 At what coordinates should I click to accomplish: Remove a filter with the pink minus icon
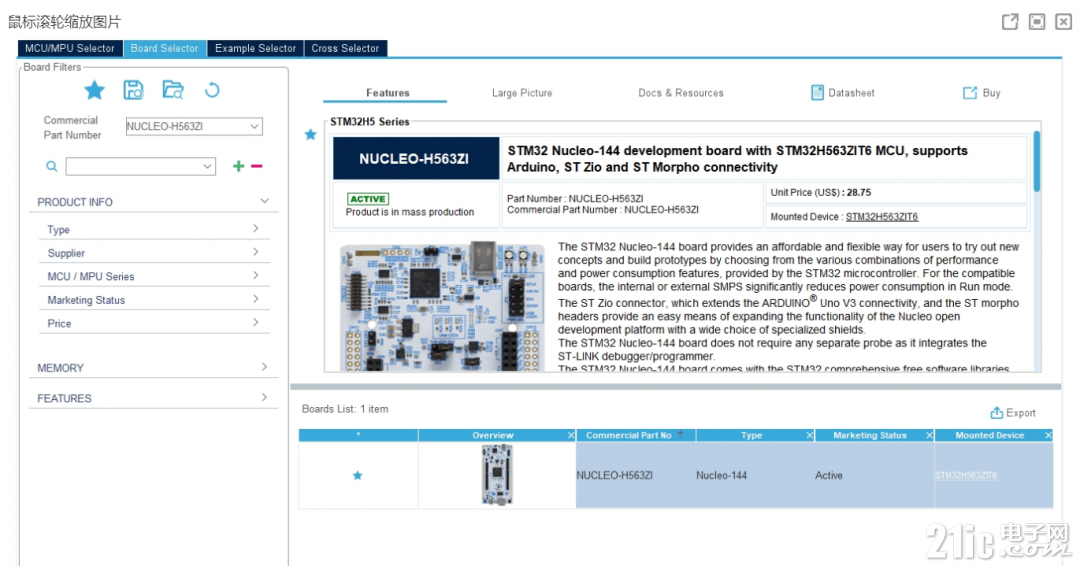[x=257, y=166]
